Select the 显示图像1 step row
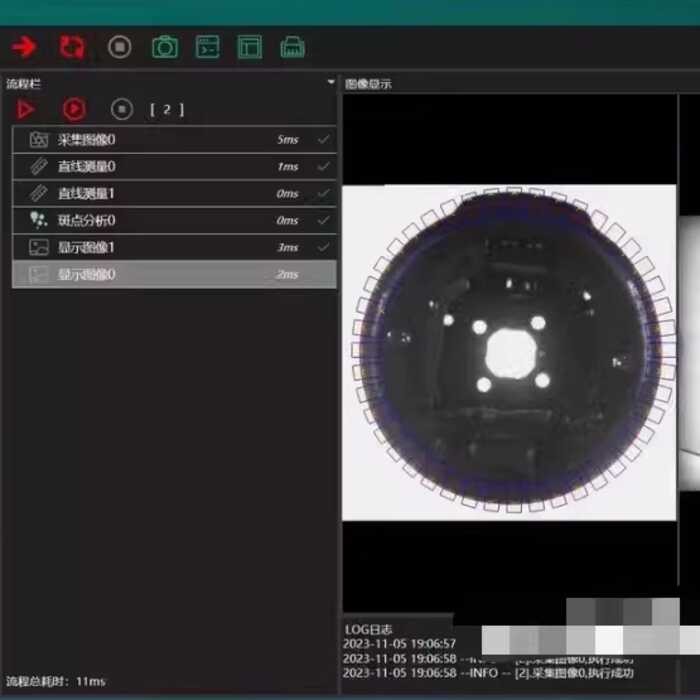700x700 pixels. 175,247
